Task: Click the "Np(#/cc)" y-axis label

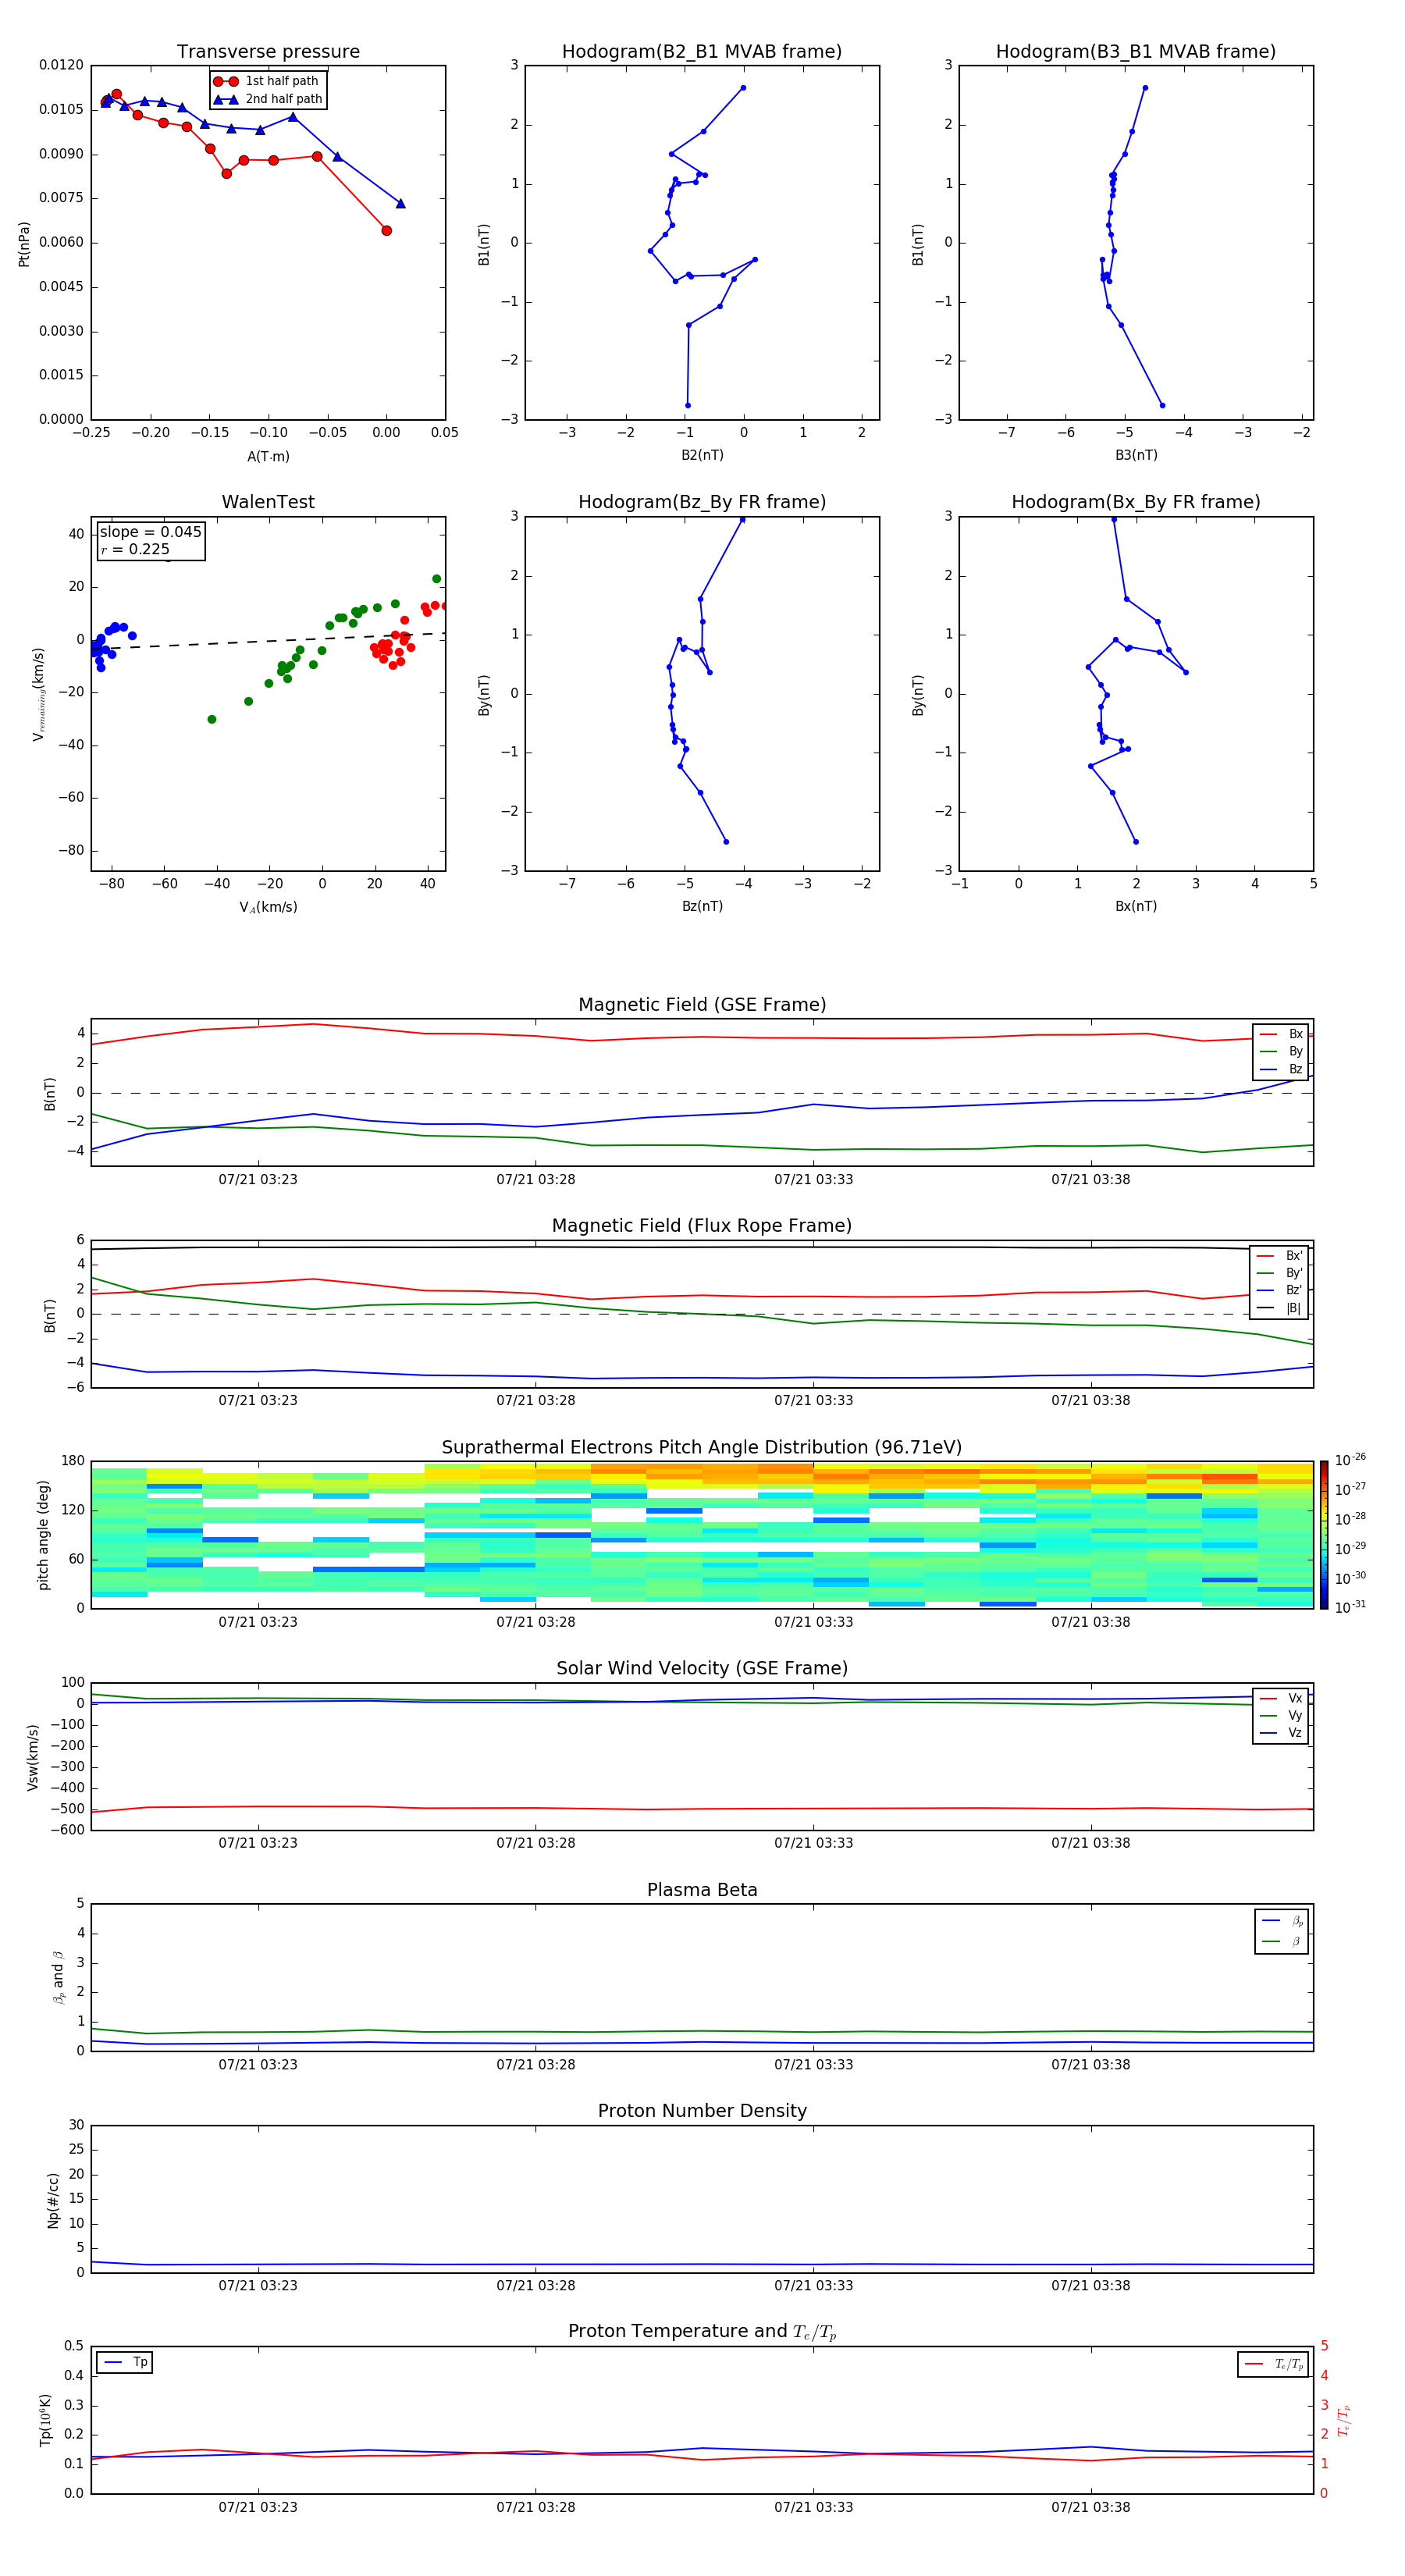Action: [52, 2200]
